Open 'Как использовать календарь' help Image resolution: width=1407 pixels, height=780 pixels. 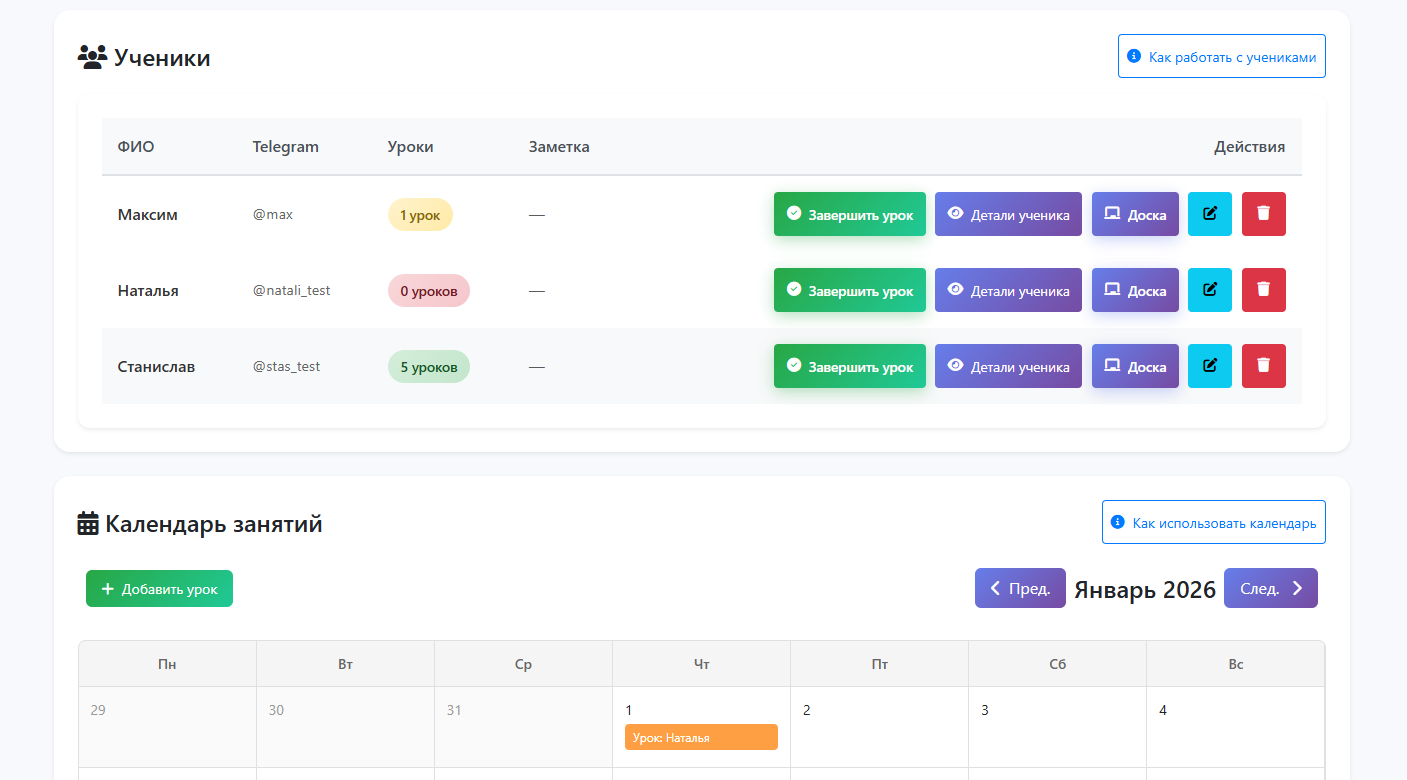coord(1213,522)
